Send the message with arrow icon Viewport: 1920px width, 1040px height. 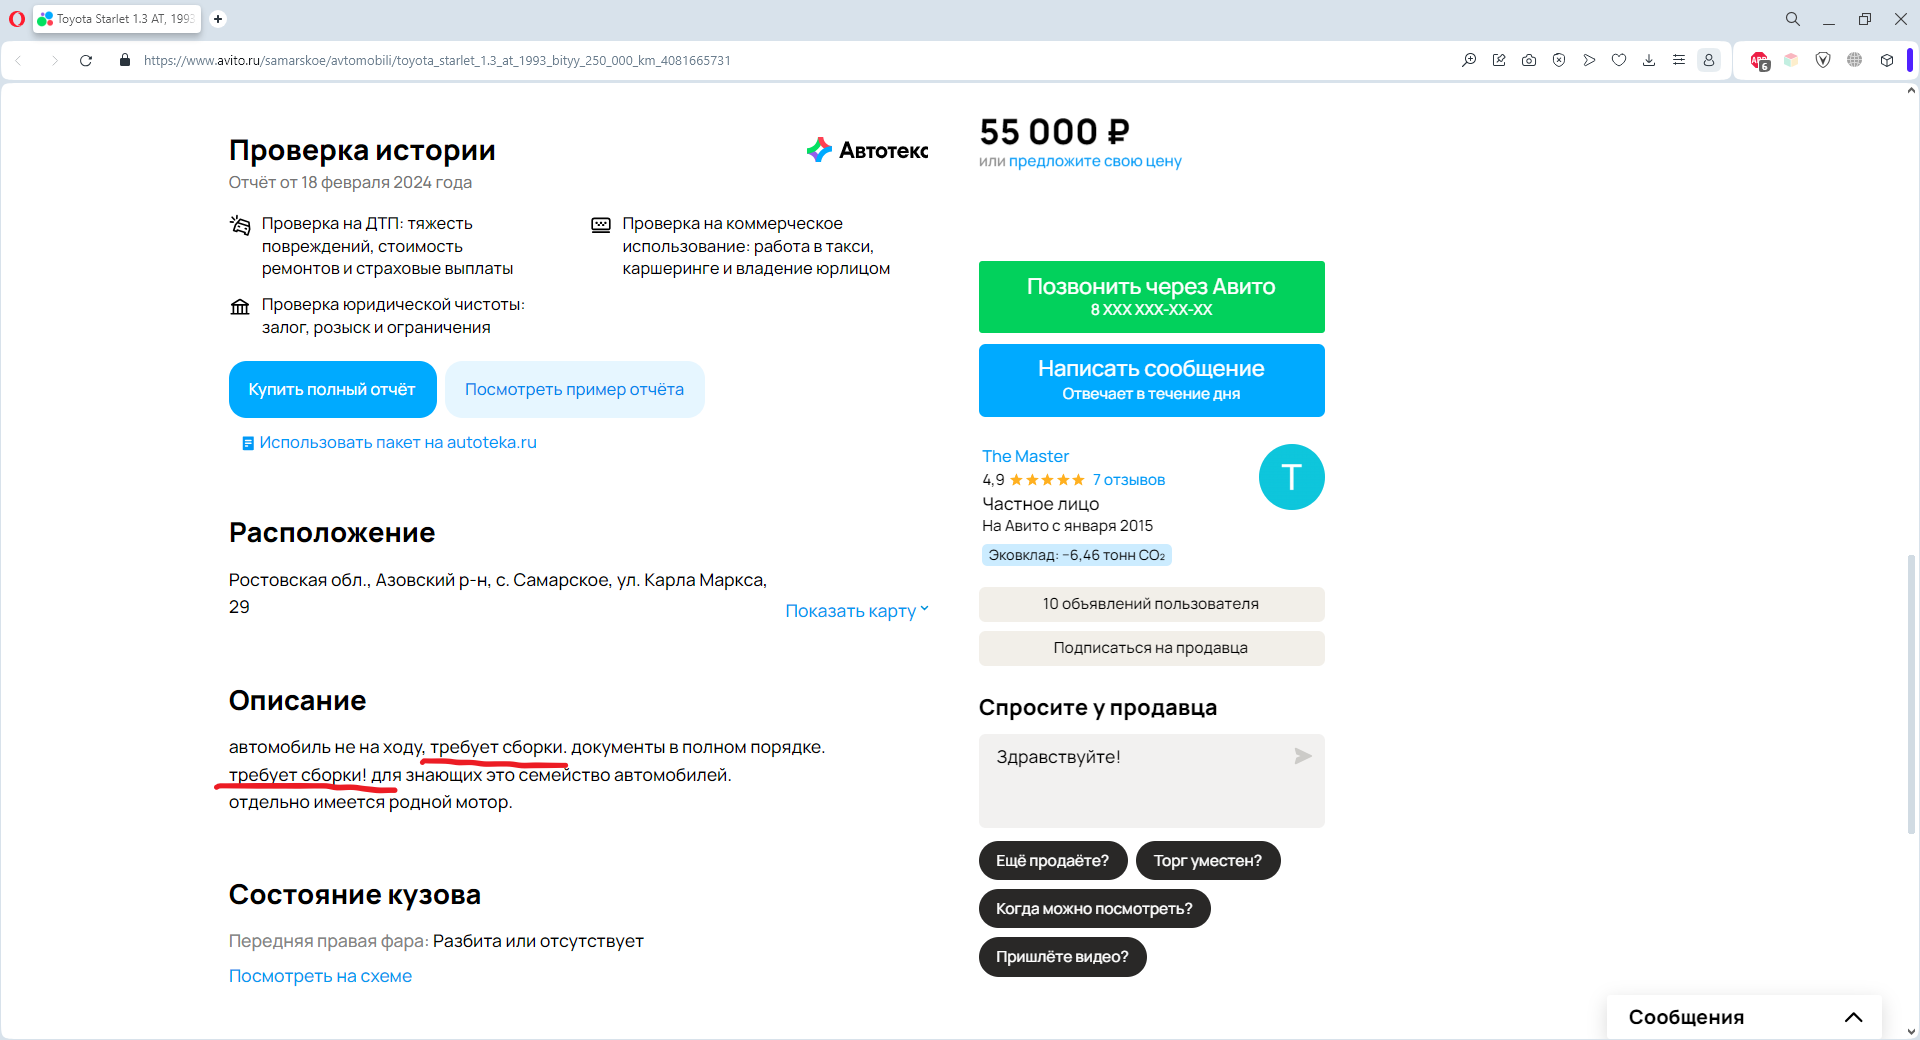1302,756
